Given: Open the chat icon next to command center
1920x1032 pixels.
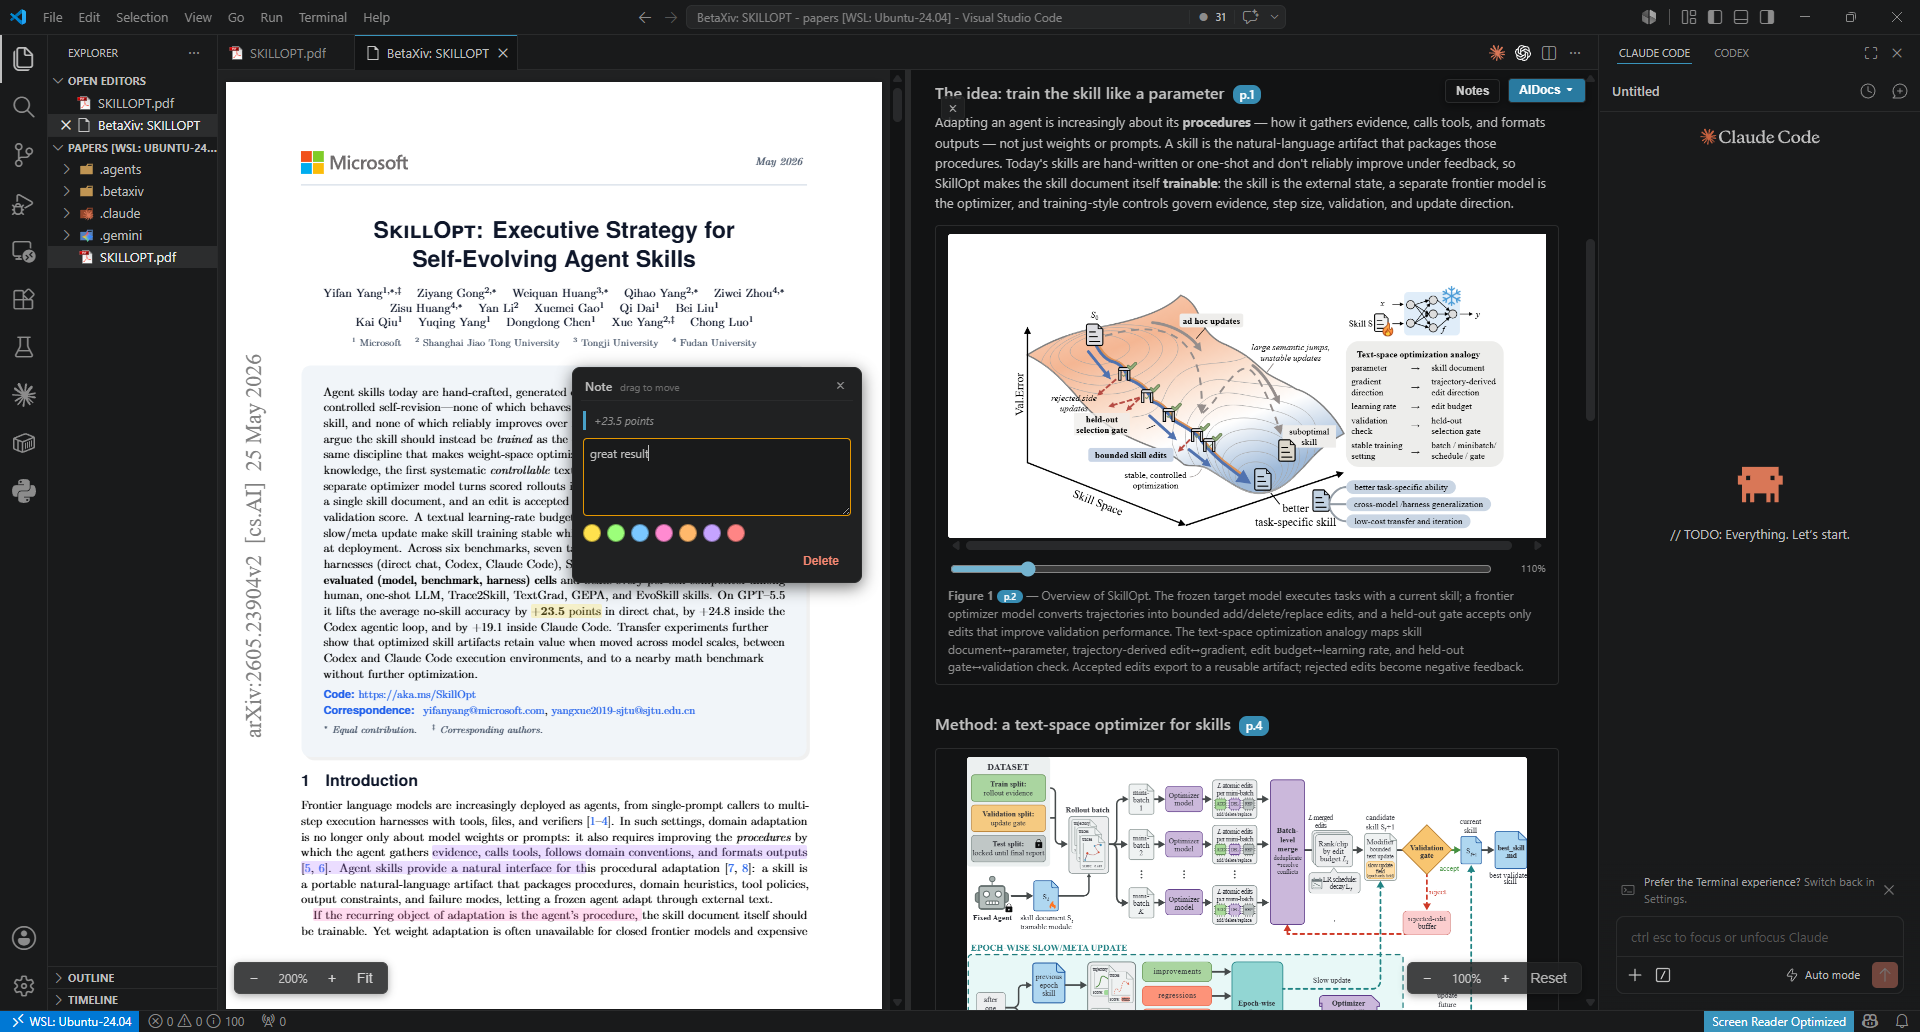Looking at the screenshot, I should tap(1250, 17).
